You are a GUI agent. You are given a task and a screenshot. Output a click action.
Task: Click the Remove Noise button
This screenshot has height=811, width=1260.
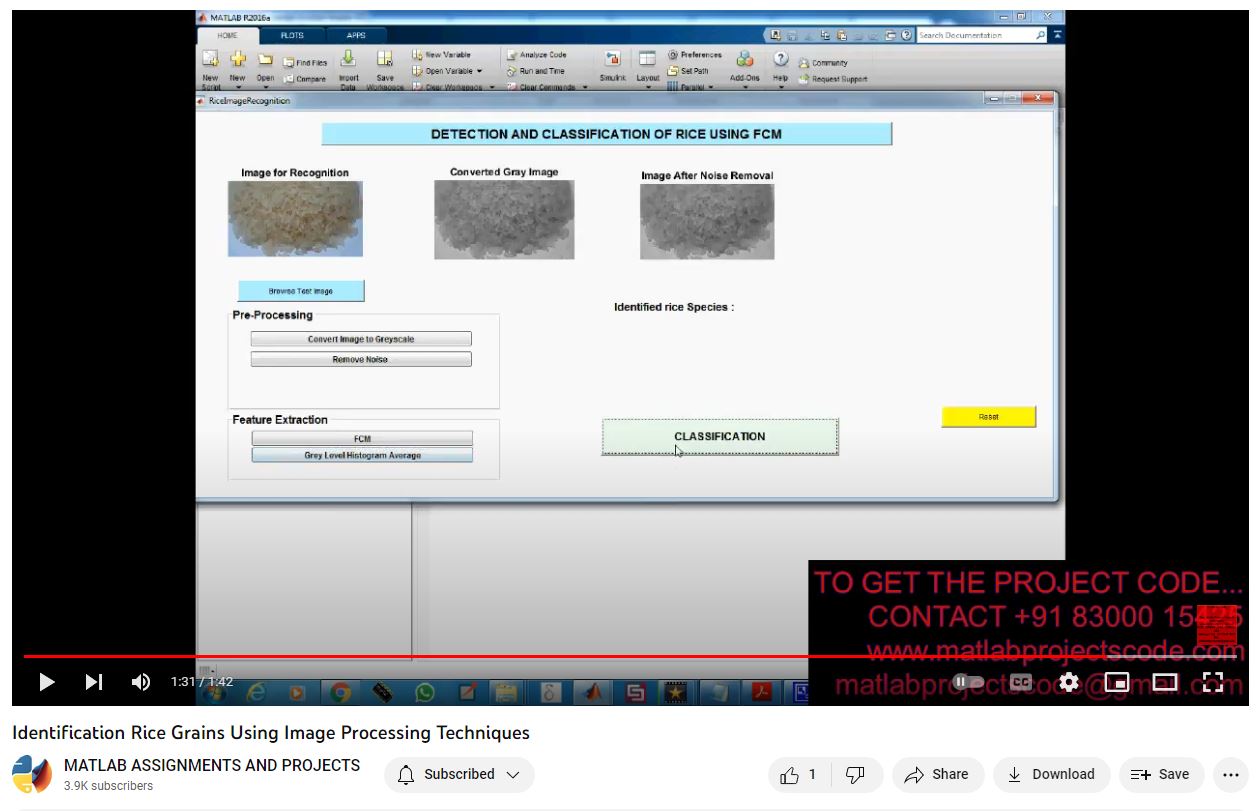pyautogui.click(x=361, y=359)
